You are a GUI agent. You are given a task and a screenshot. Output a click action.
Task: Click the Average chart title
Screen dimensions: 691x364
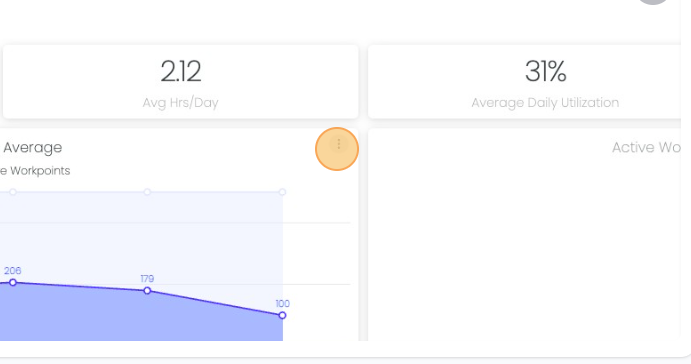tap(32, 147)
